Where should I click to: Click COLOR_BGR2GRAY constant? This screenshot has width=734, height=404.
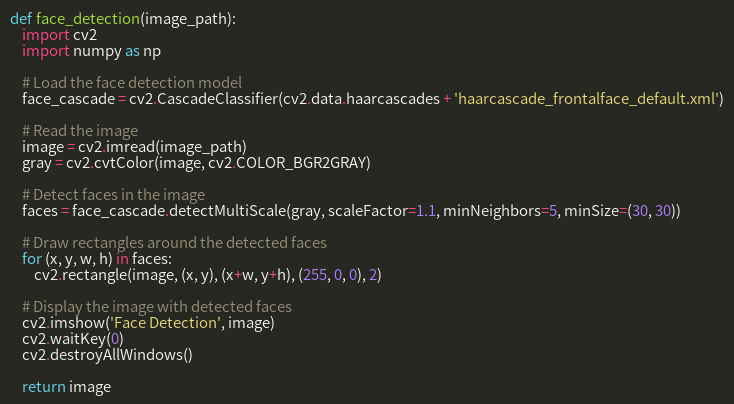[x=301, y=163]
